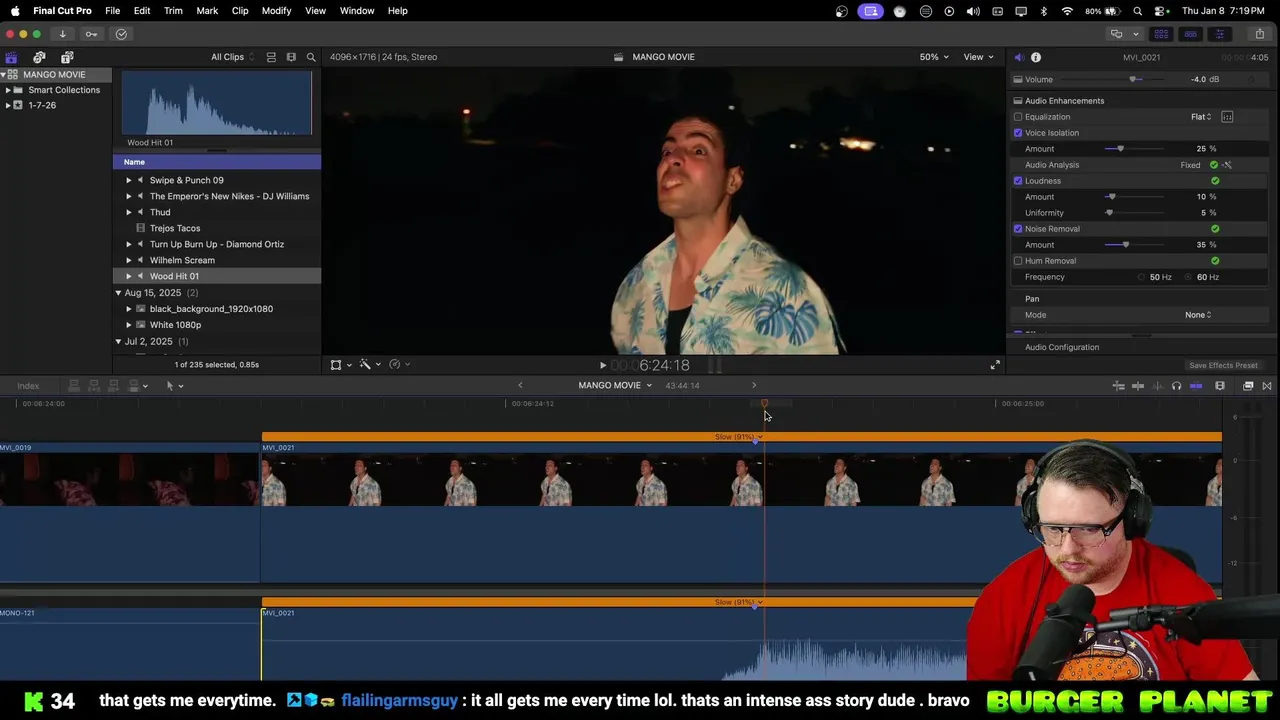Open Audio Configuration section
The height and width of the screenshot is (720, 1280).
coord(1062,347)
